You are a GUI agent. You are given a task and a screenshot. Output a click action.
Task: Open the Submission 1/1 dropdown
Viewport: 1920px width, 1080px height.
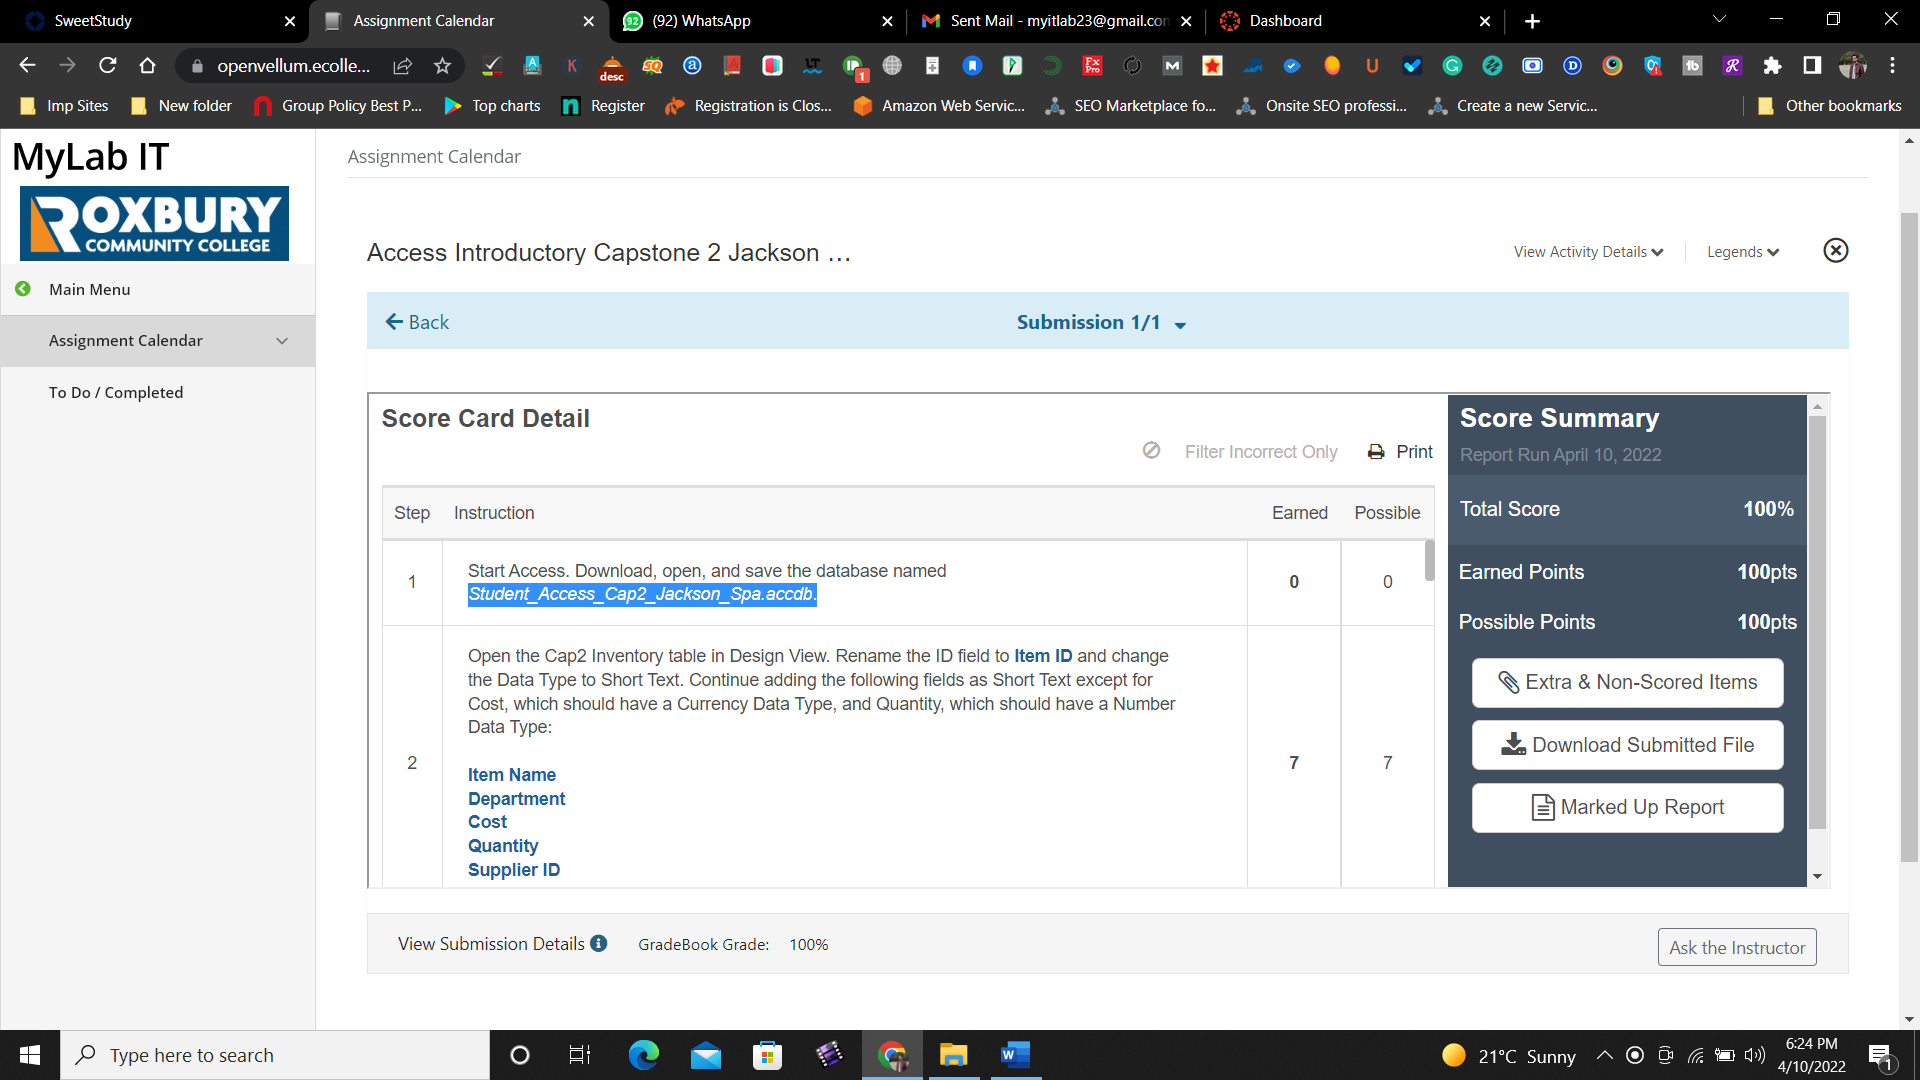tap(1101, 322)
